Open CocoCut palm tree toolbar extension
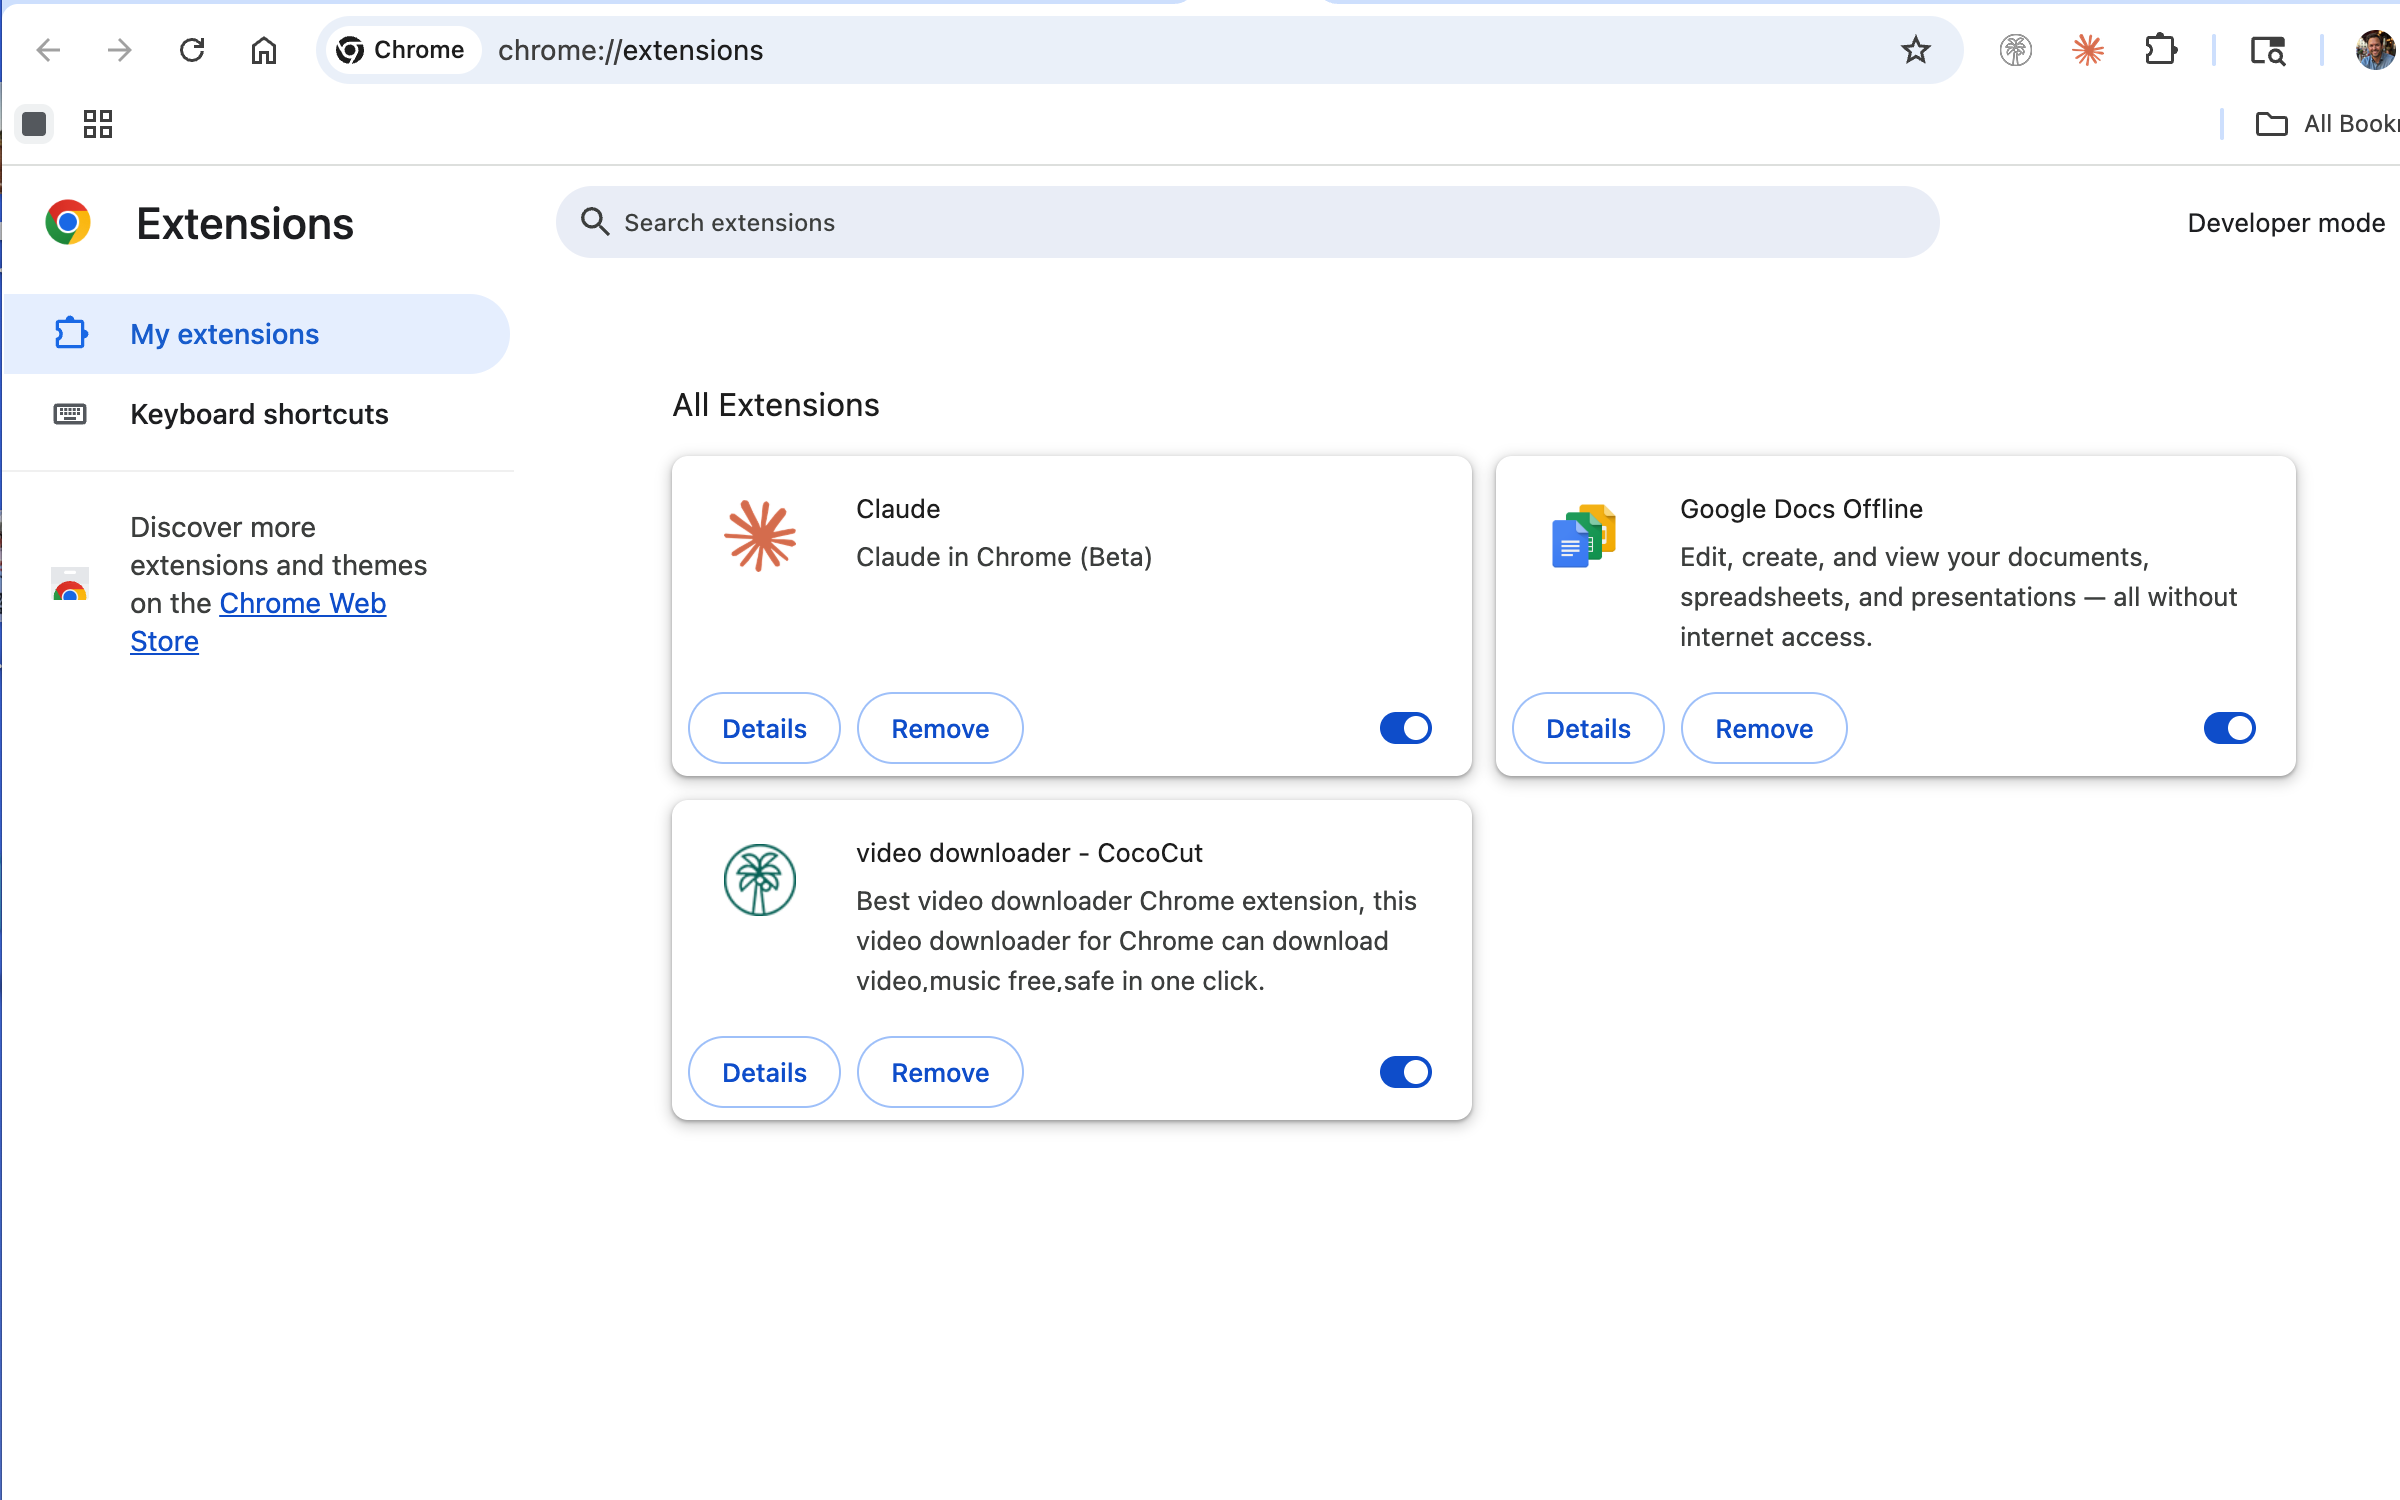 coord(2016,50)
